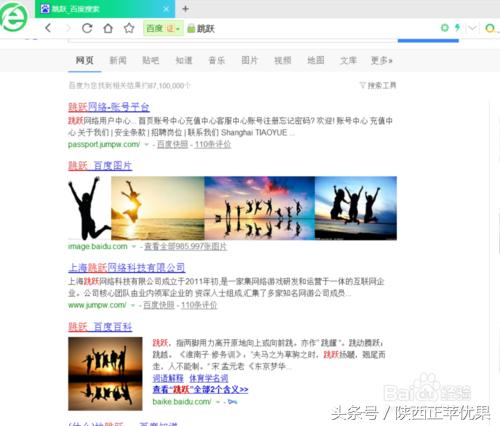Click the 360 browser logo icon
Image resolution: width=500 pixels, height=426 pixels.
coord(14,17)
